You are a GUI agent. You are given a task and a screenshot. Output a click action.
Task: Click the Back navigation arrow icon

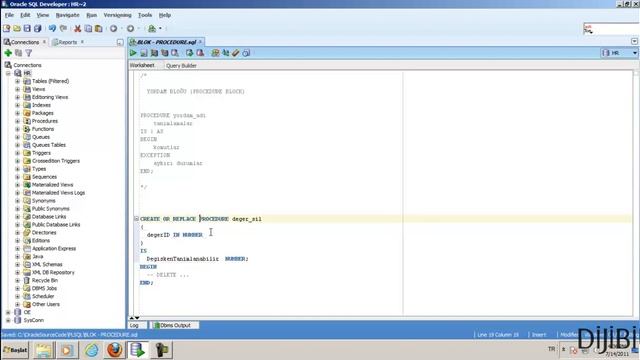tap(113, 29)
